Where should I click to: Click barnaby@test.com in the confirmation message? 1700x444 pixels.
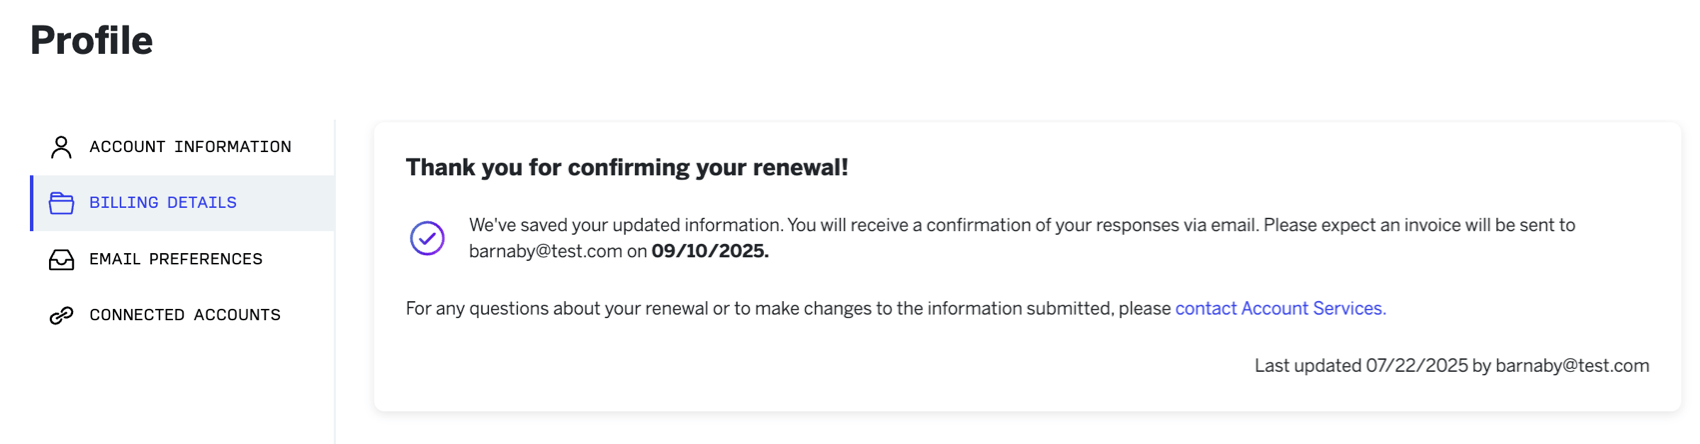pyautogui.click(x=545, y=252)
